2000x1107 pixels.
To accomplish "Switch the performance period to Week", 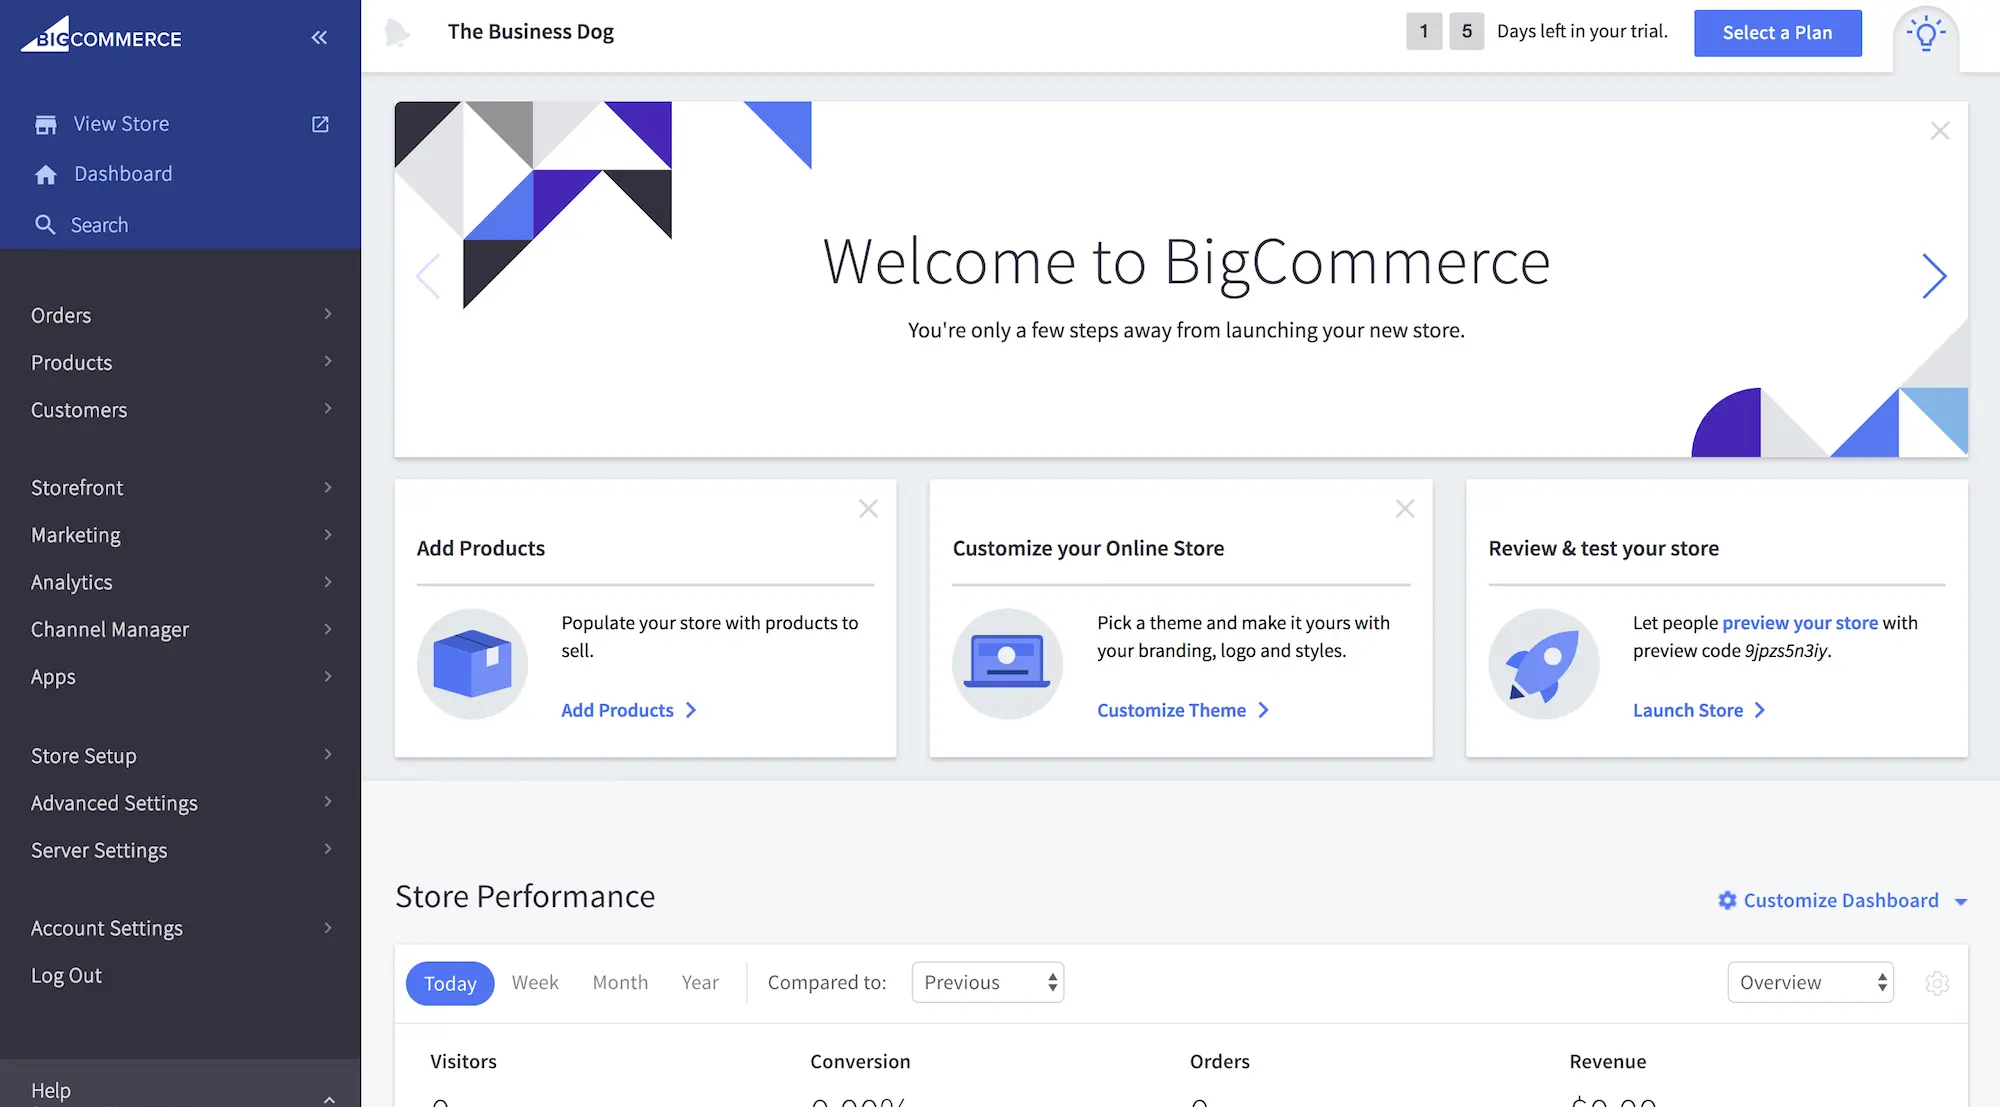I will [535, 982].
